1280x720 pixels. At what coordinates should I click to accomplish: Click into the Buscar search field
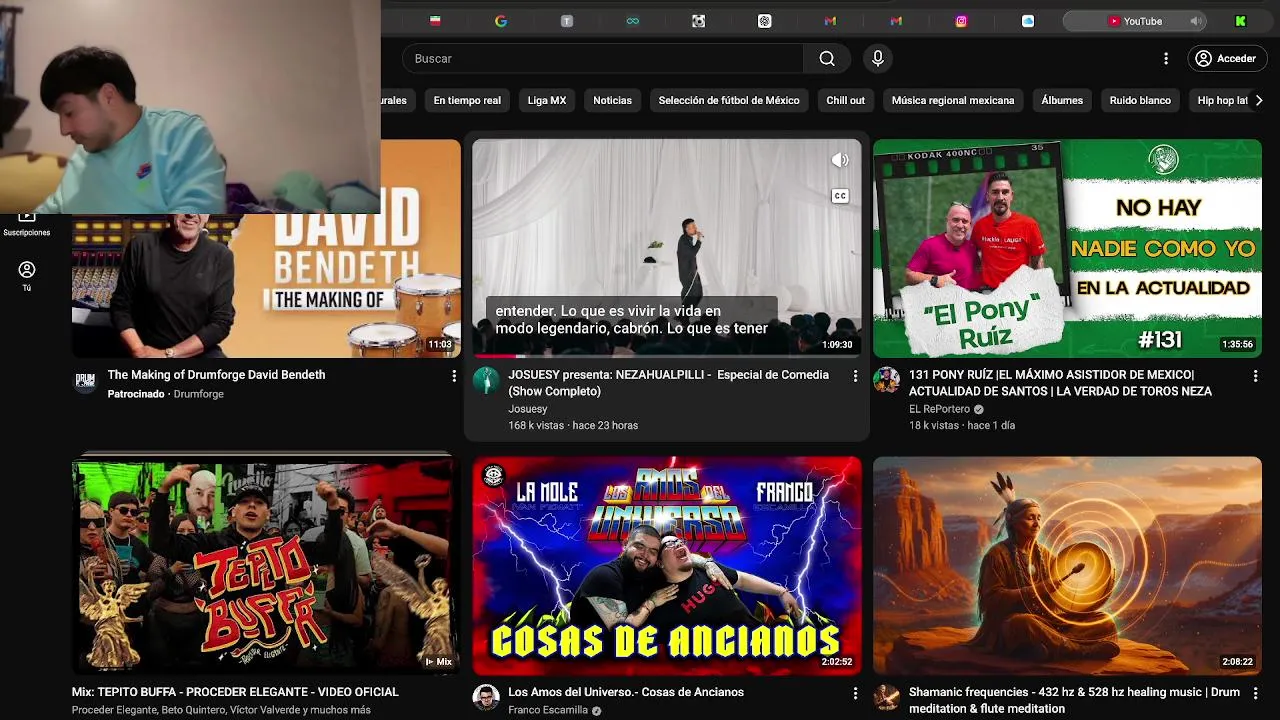(x=603, y=59)
